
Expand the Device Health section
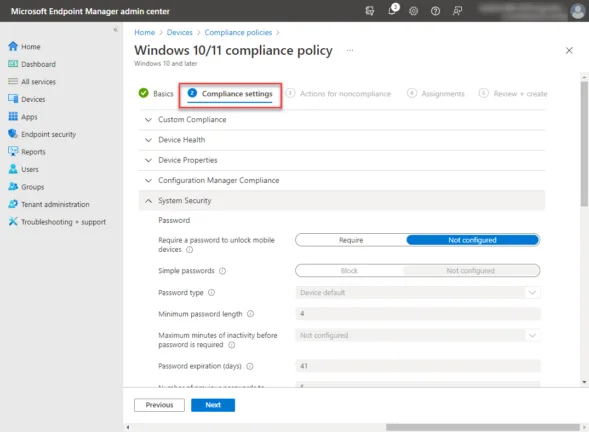click(x=341, y=140)
